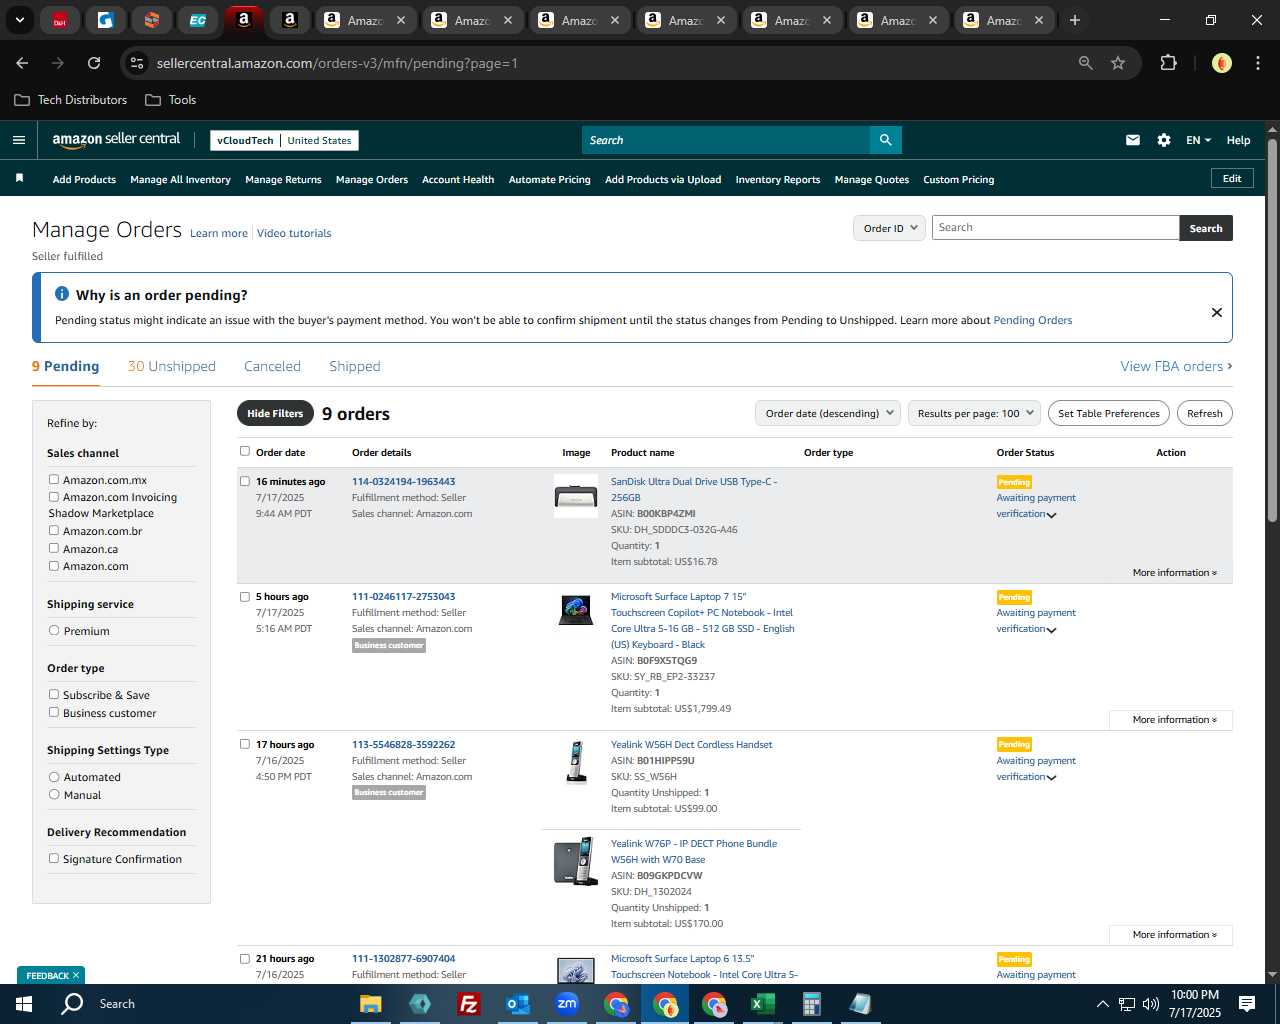This screenshot has height=1024, width=1280.
Task: Open the settings gear icon
Action: (x=1164, y=140)
